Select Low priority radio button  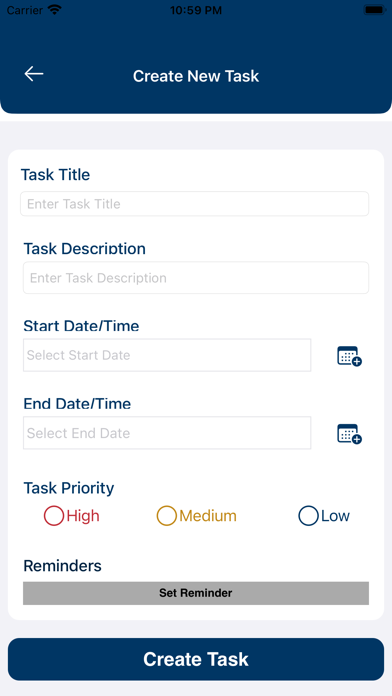point(309,516)
